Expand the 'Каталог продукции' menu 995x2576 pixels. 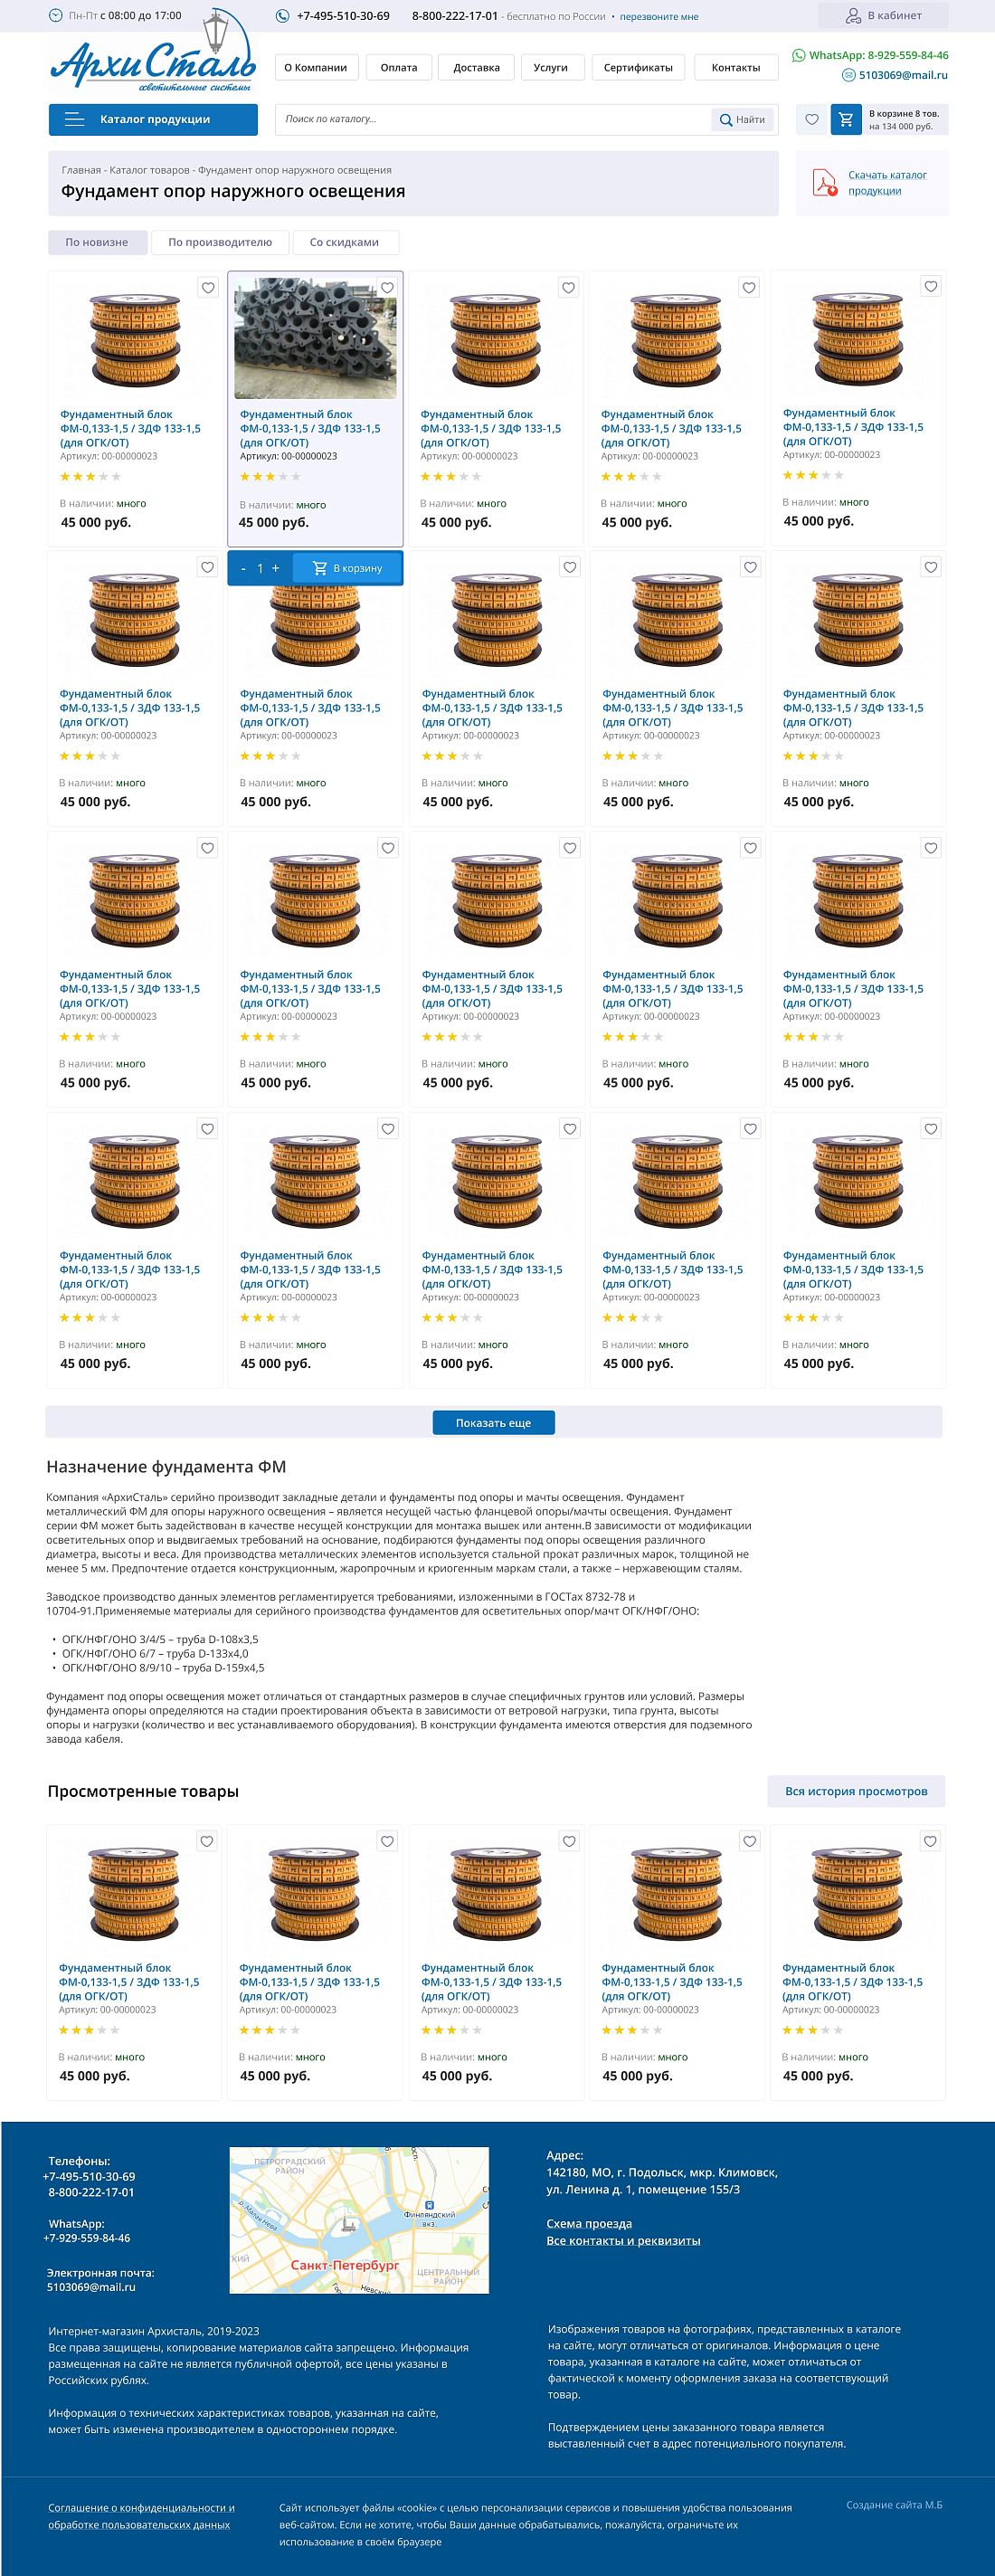click(154, 120)
